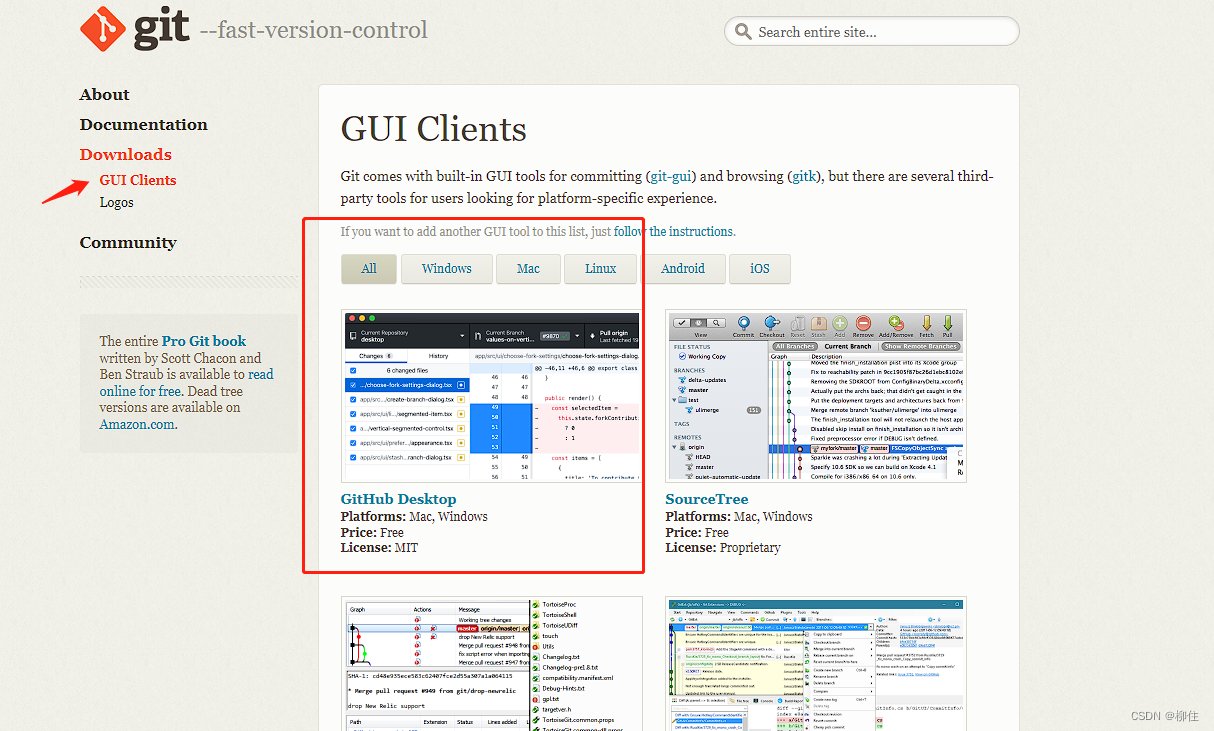
Task: Open the Documentation sidebar link
Action: [144, 125]
